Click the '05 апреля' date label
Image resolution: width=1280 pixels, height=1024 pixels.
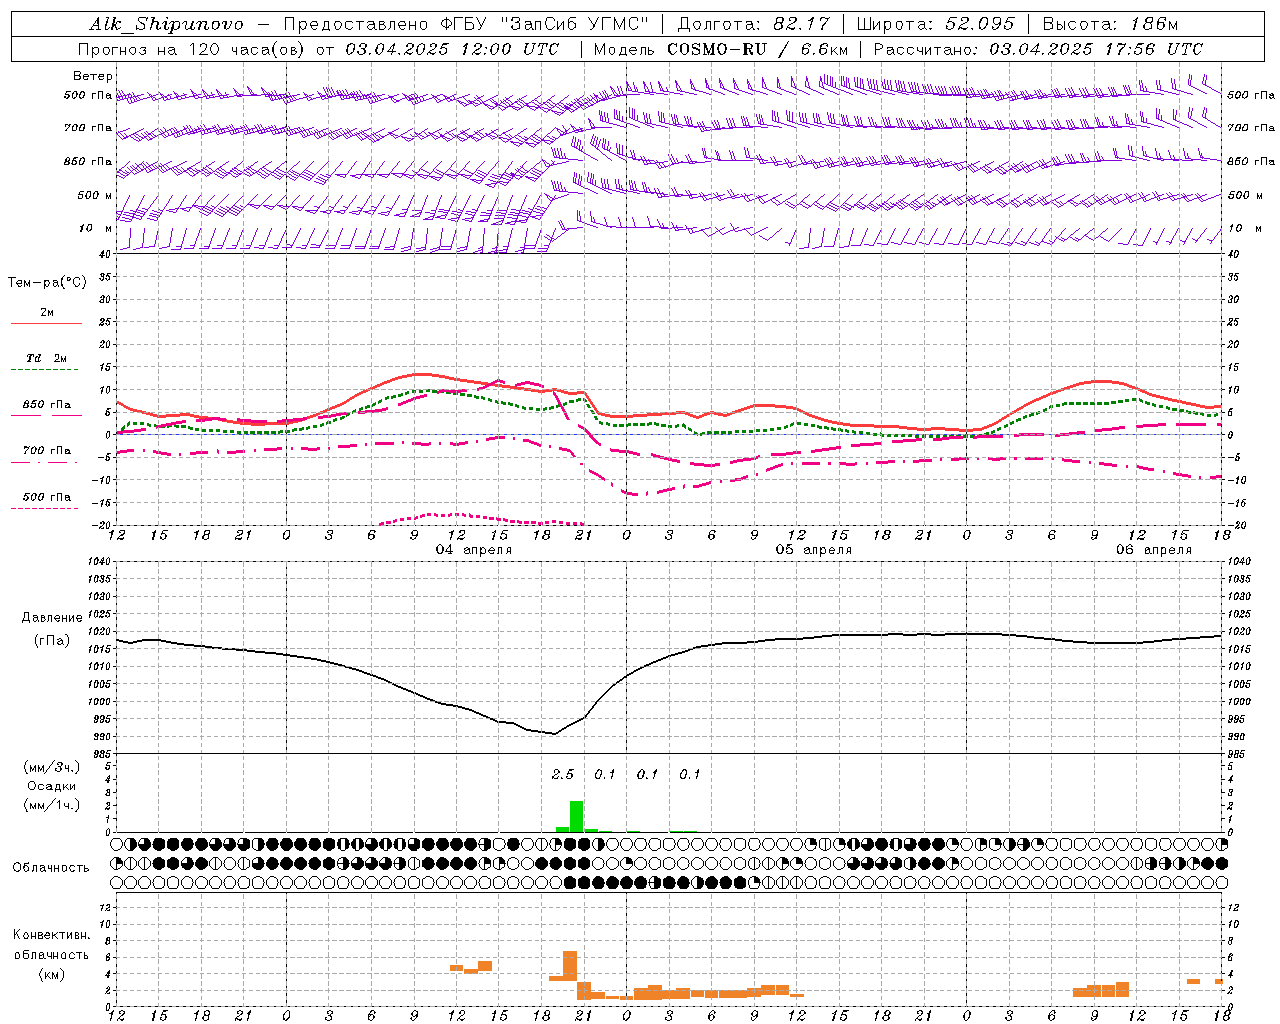click(x=814, y=550)
